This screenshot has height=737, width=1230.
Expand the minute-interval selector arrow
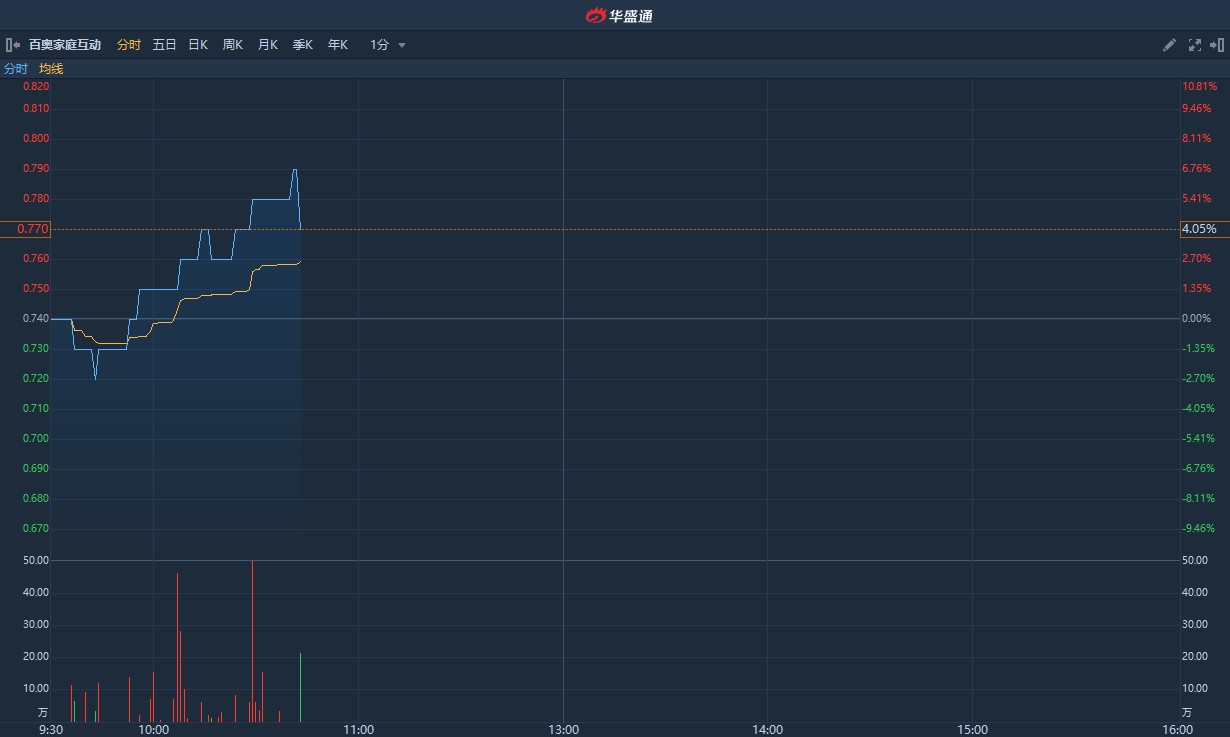(403, 44)
